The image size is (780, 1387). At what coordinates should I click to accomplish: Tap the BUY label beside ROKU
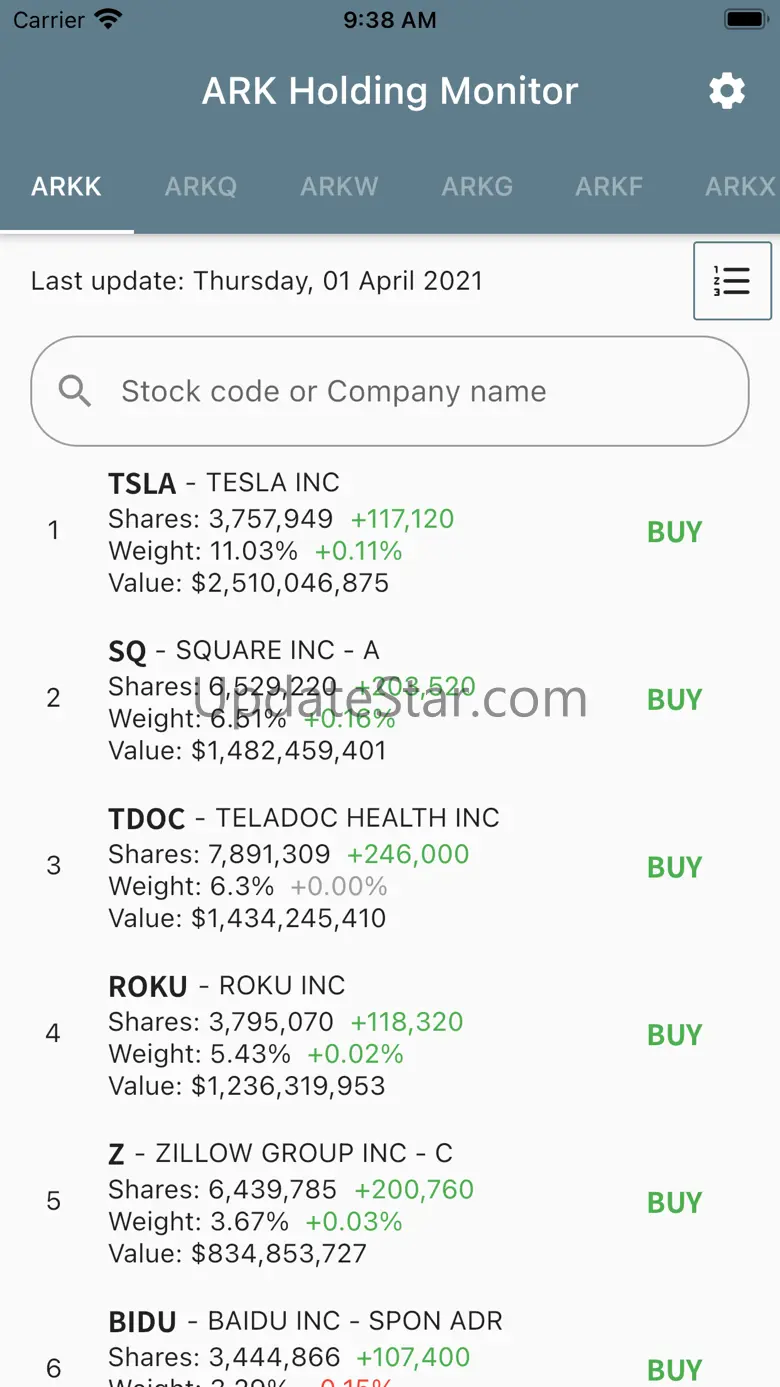click(x=674, y=1035)
